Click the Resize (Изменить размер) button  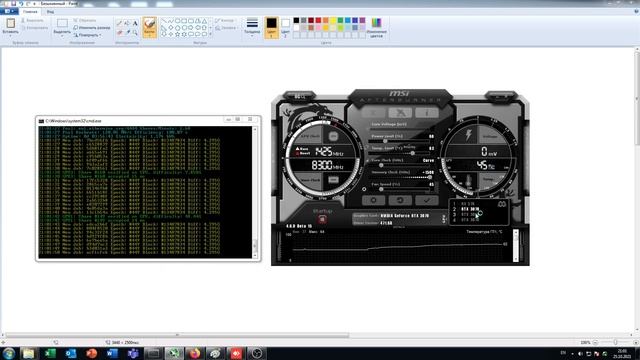[x=92, y=28]
